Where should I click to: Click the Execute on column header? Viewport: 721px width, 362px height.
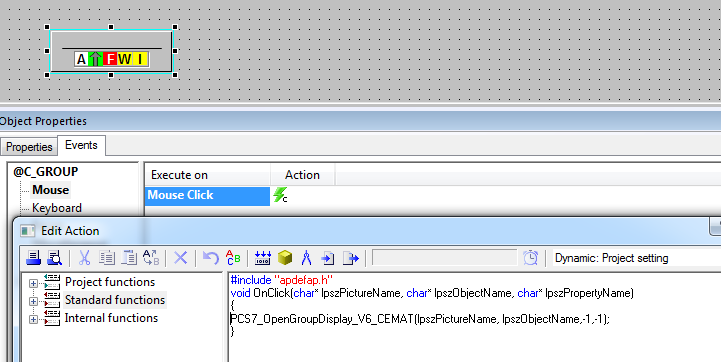[x=207, y=175]
